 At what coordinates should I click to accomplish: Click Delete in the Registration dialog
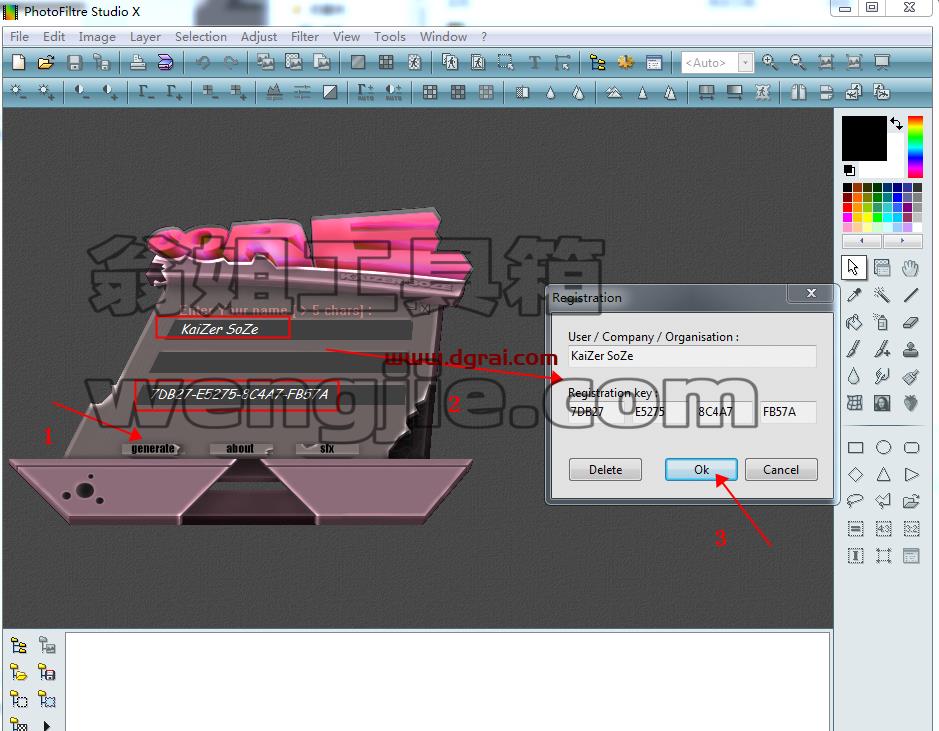pos(605,470)
